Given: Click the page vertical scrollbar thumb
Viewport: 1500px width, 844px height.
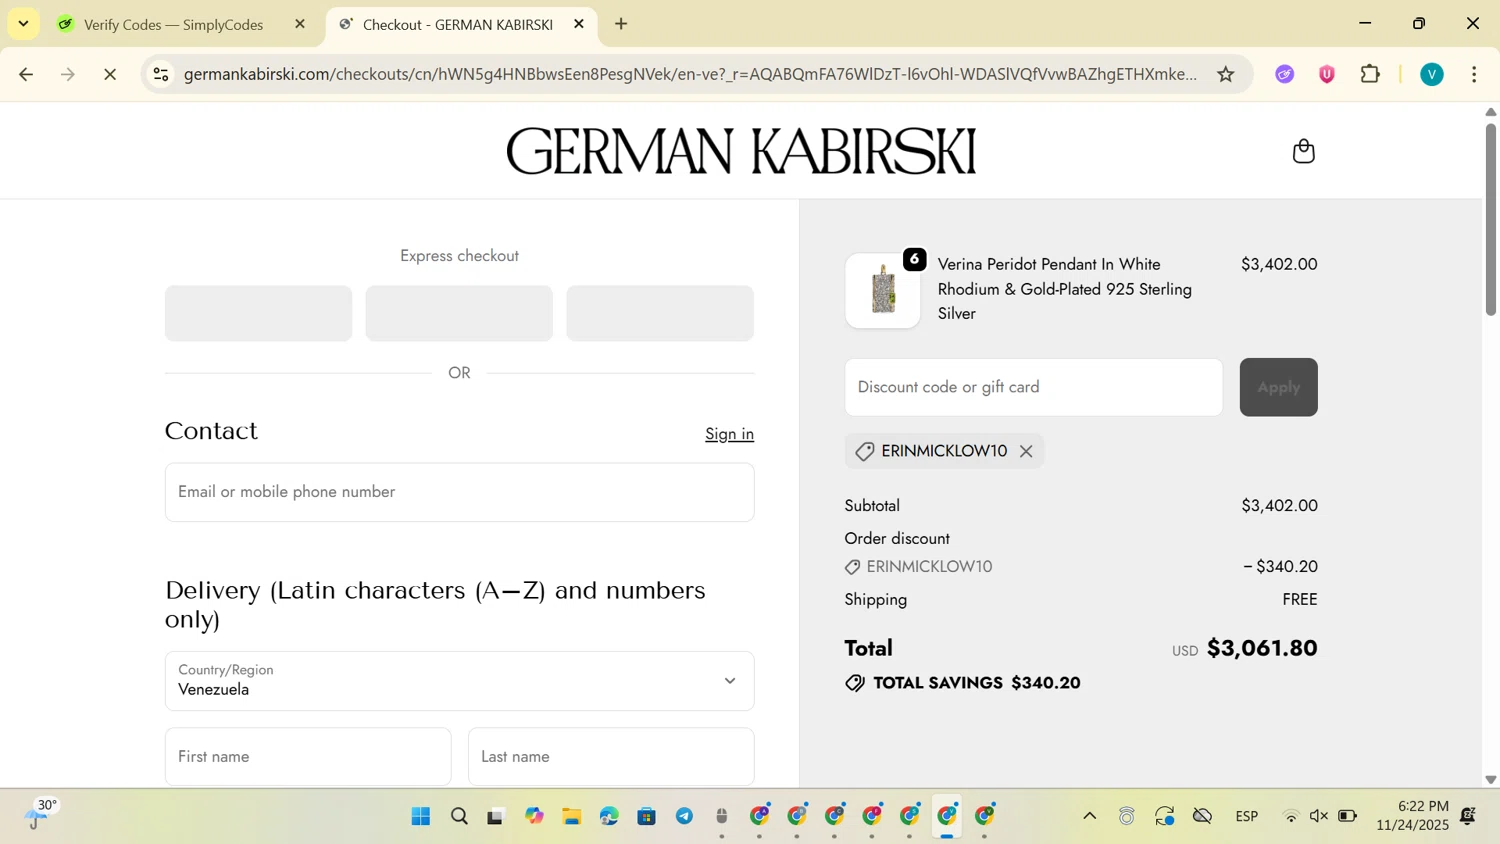Looking at the screenshot, I should [1490, 219].
